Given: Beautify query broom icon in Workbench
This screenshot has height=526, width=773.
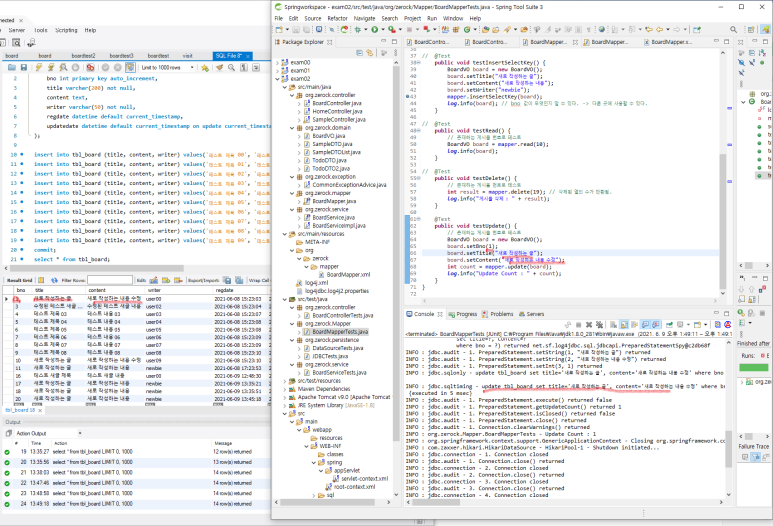Looking at the screenshot, I should pyautogui.click(x=219, y=68).
